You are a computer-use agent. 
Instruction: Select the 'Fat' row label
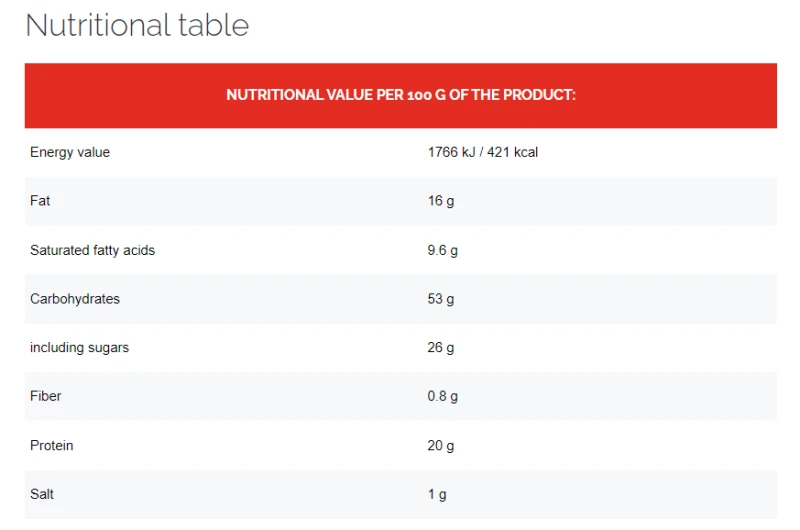coord(40,201)
